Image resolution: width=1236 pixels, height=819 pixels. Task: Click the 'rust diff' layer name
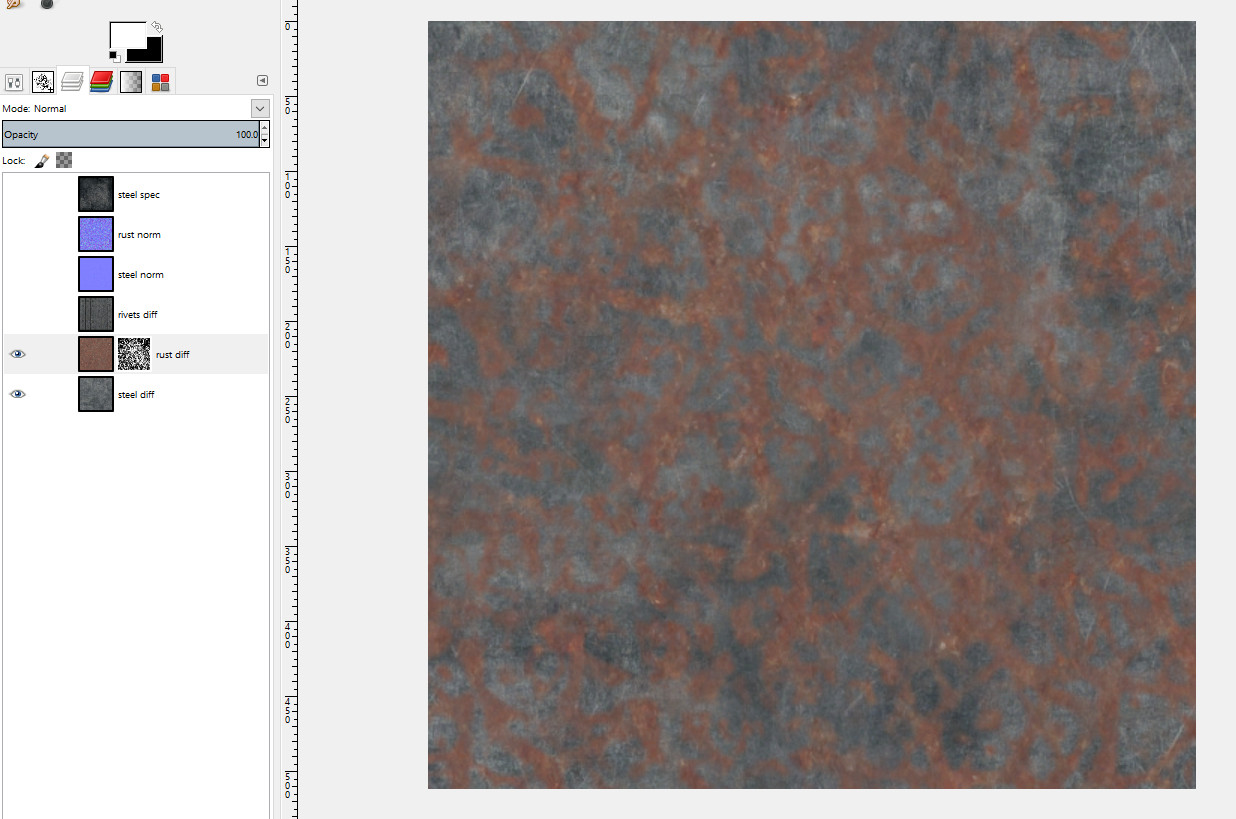pos(173,355)
